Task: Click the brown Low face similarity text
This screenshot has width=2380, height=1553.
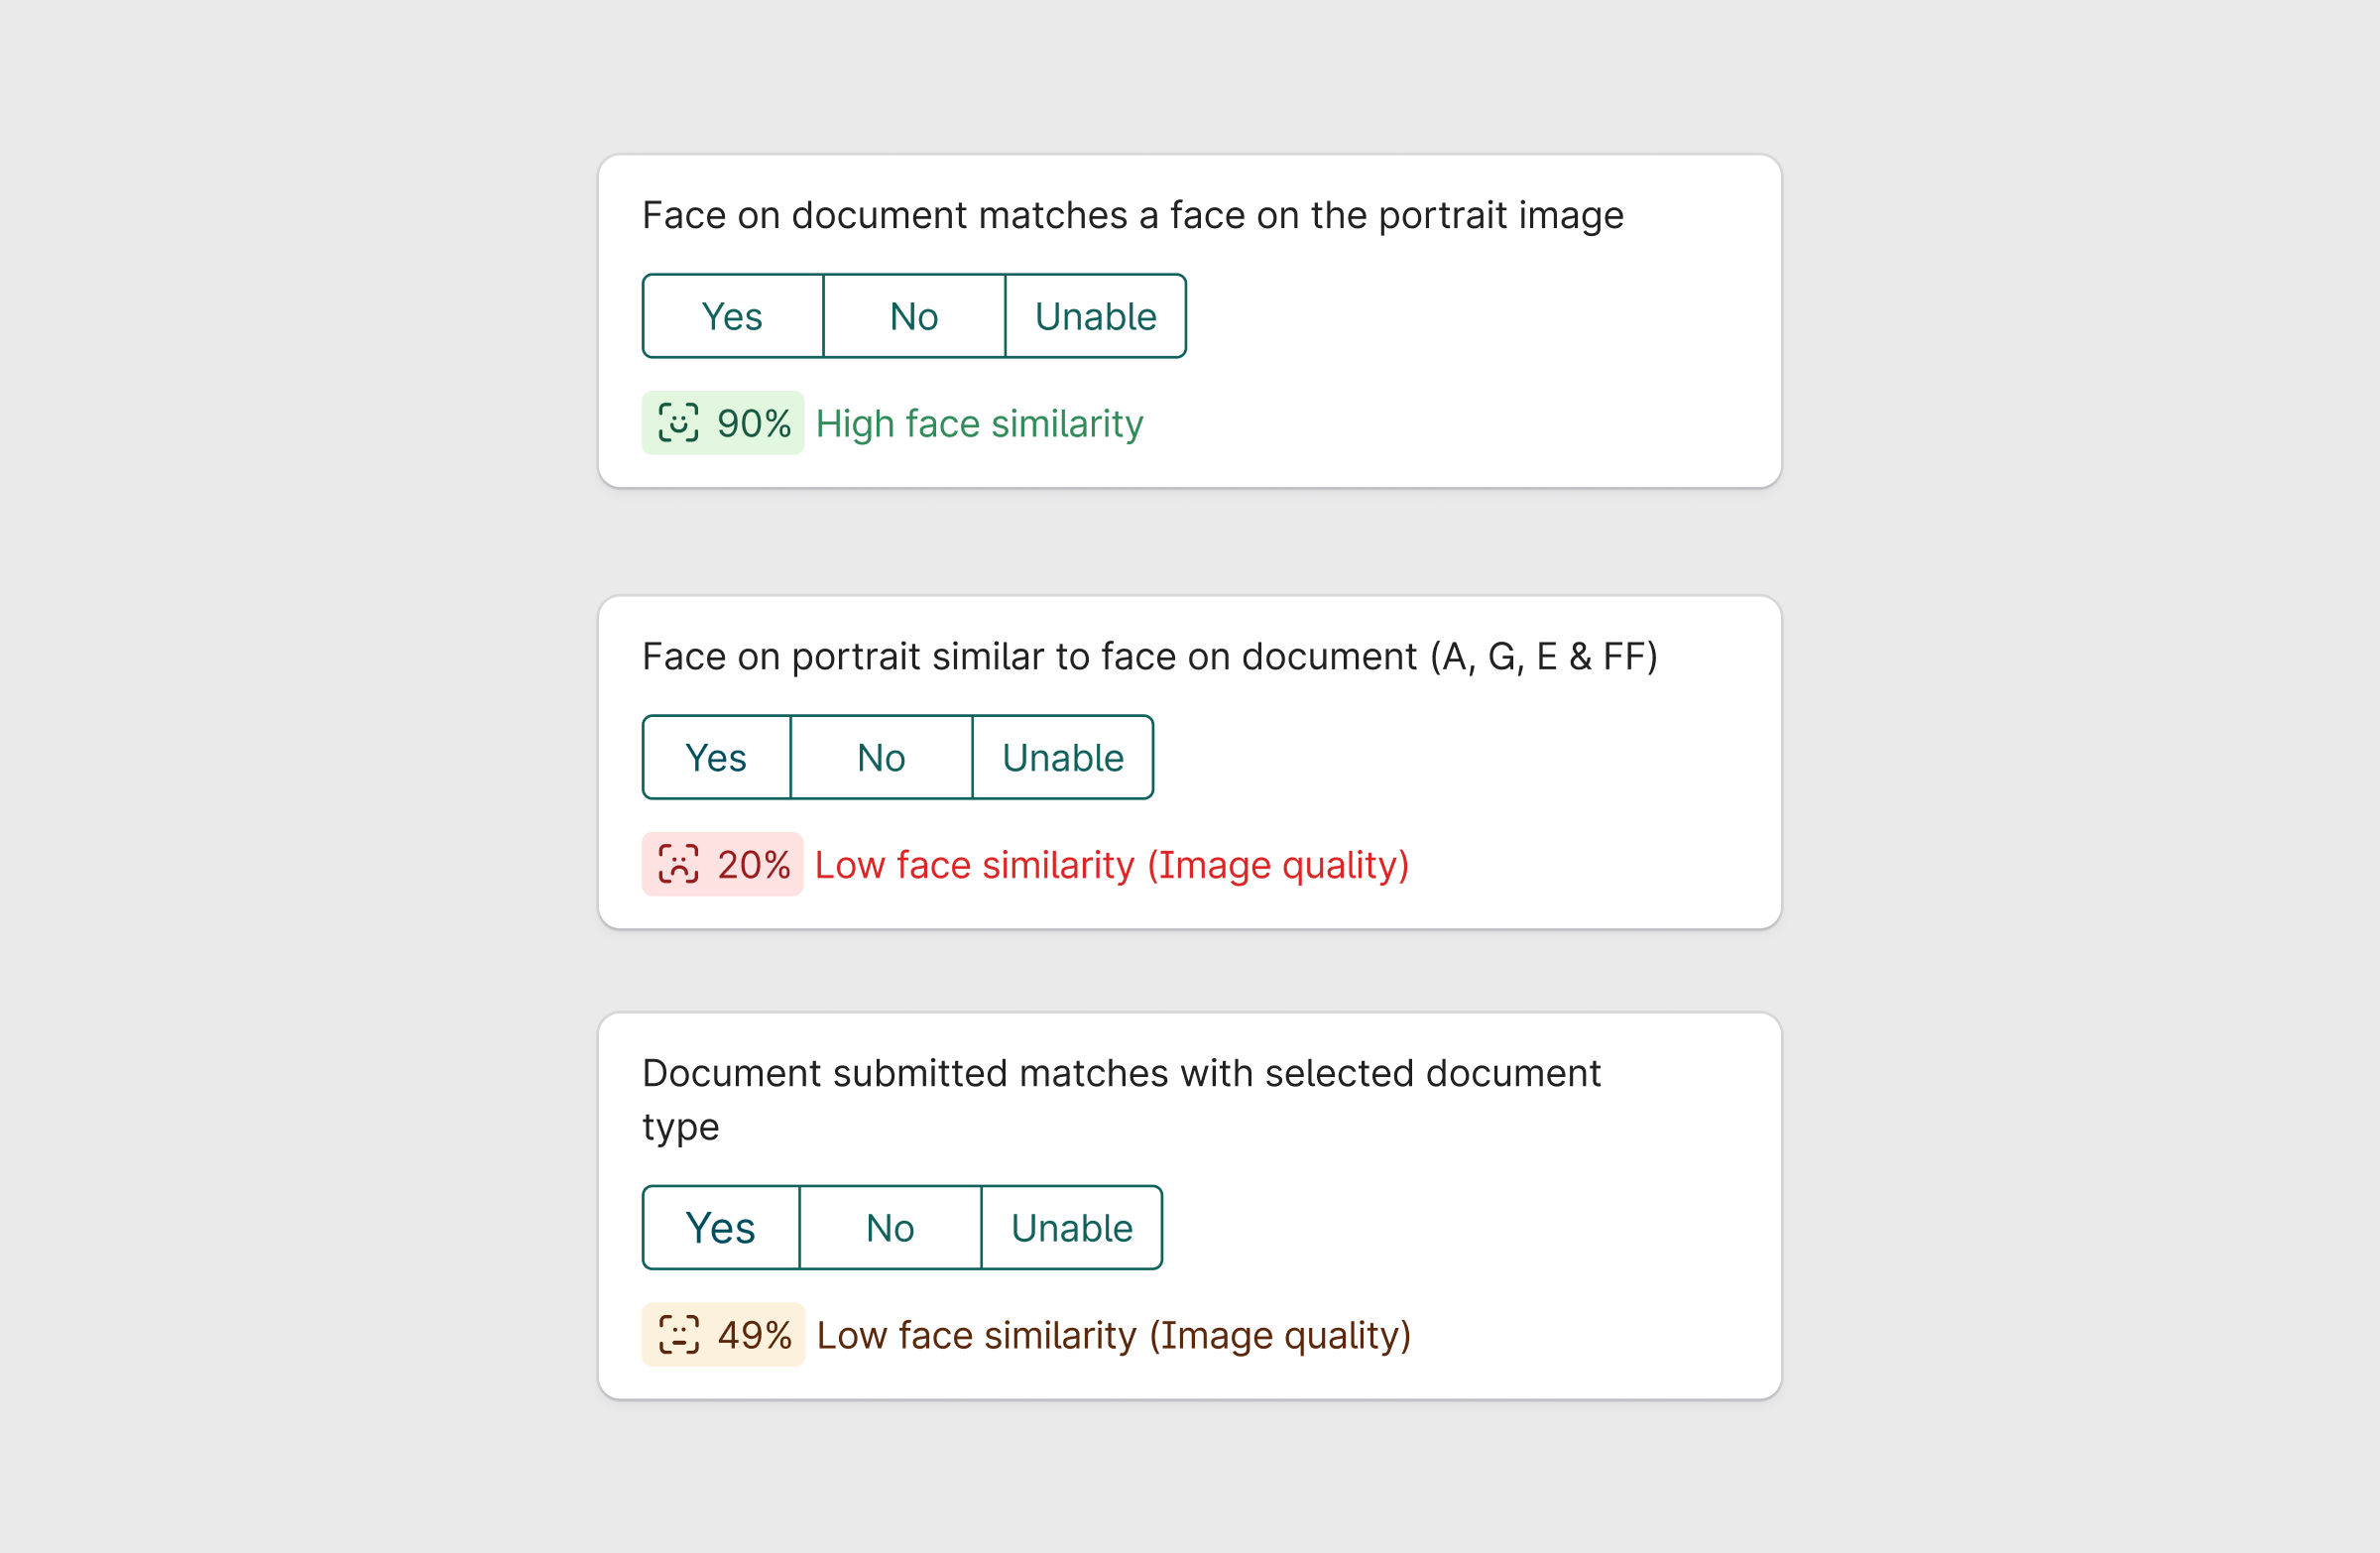Action: tap(1113, 1334)
